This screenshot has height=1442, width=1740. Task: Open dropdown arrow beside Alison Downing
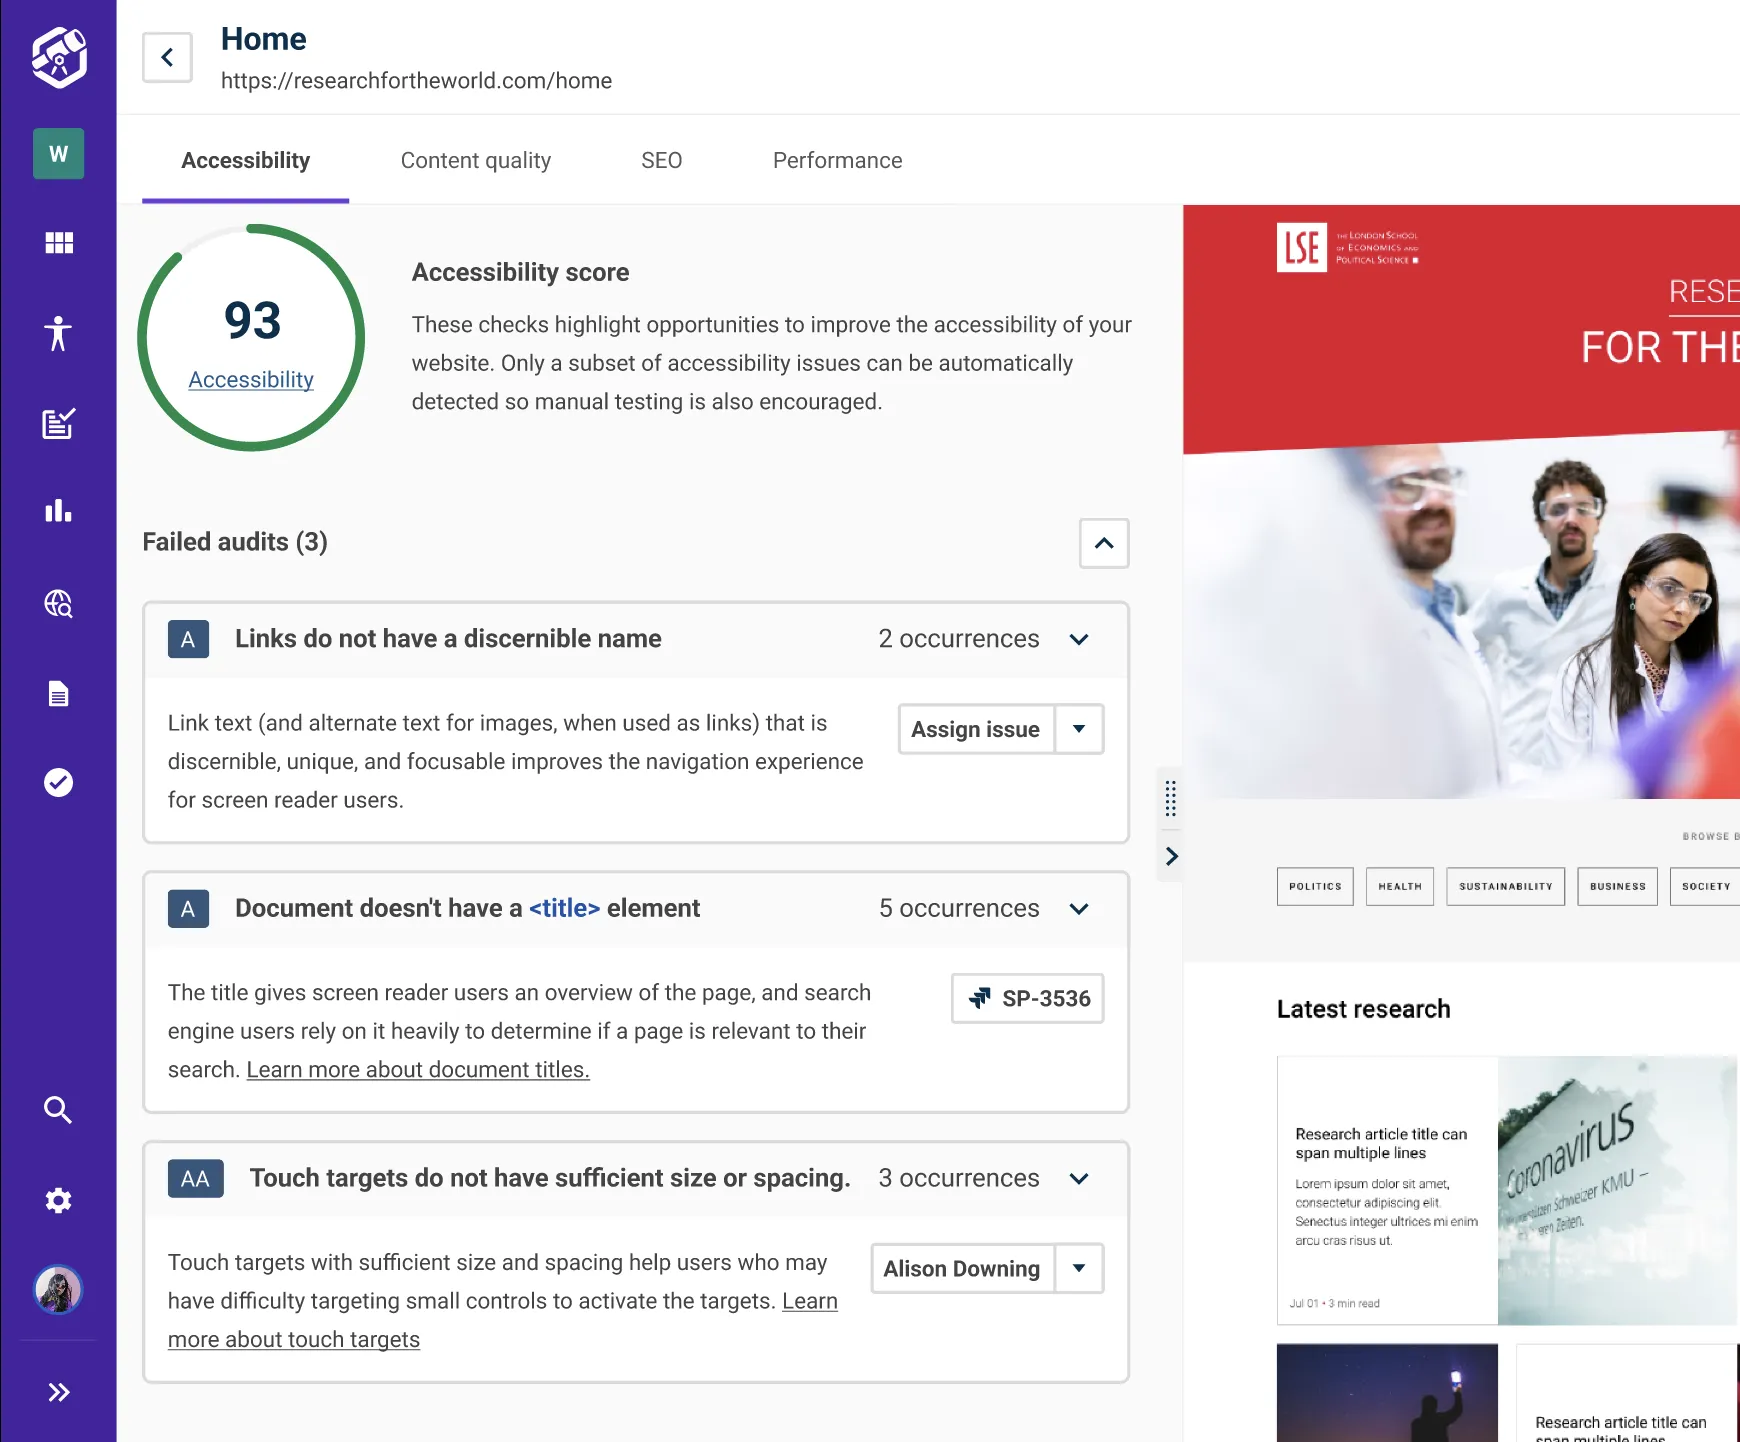1079,1268
